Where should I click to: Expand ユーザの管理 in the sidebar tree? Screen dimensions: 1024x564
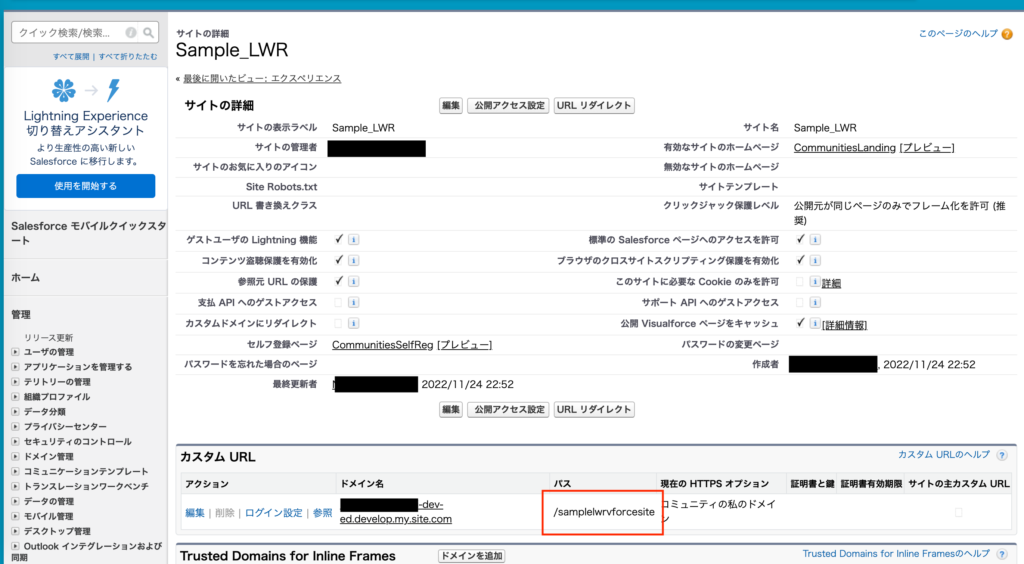click(x=15, y=352)
